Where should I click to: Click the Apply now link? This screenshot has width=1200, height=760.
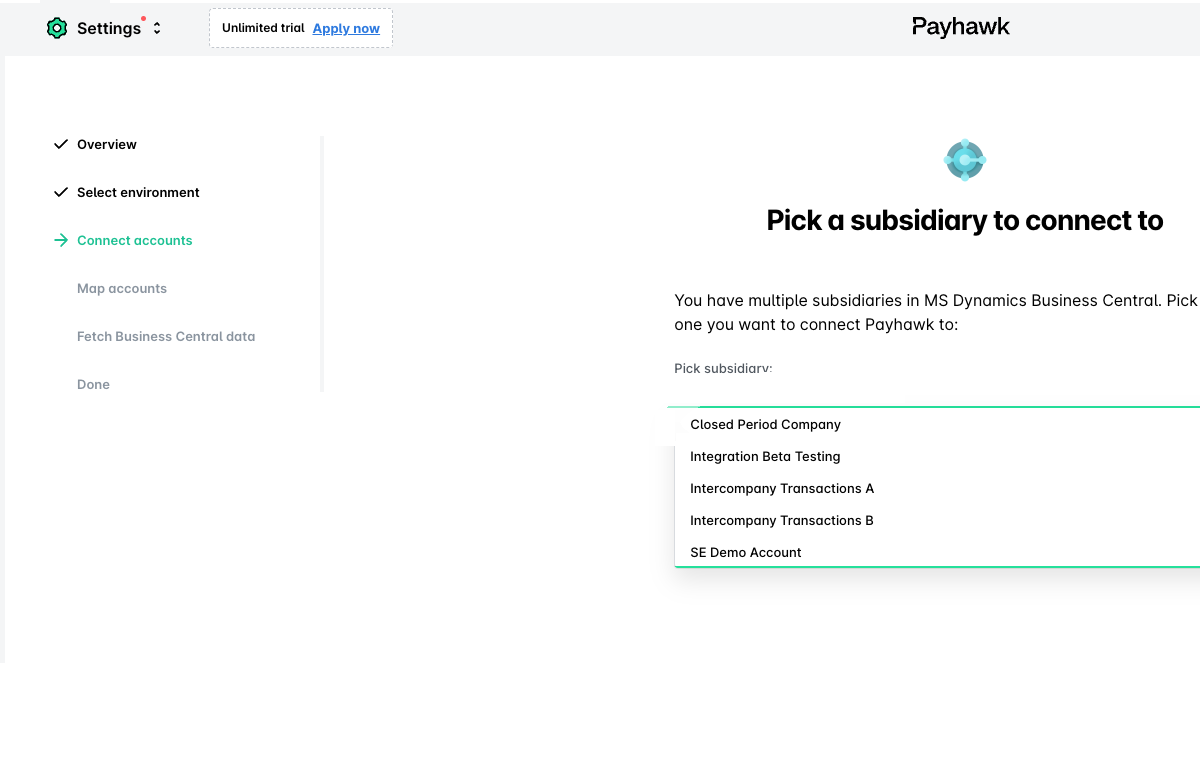346,28
